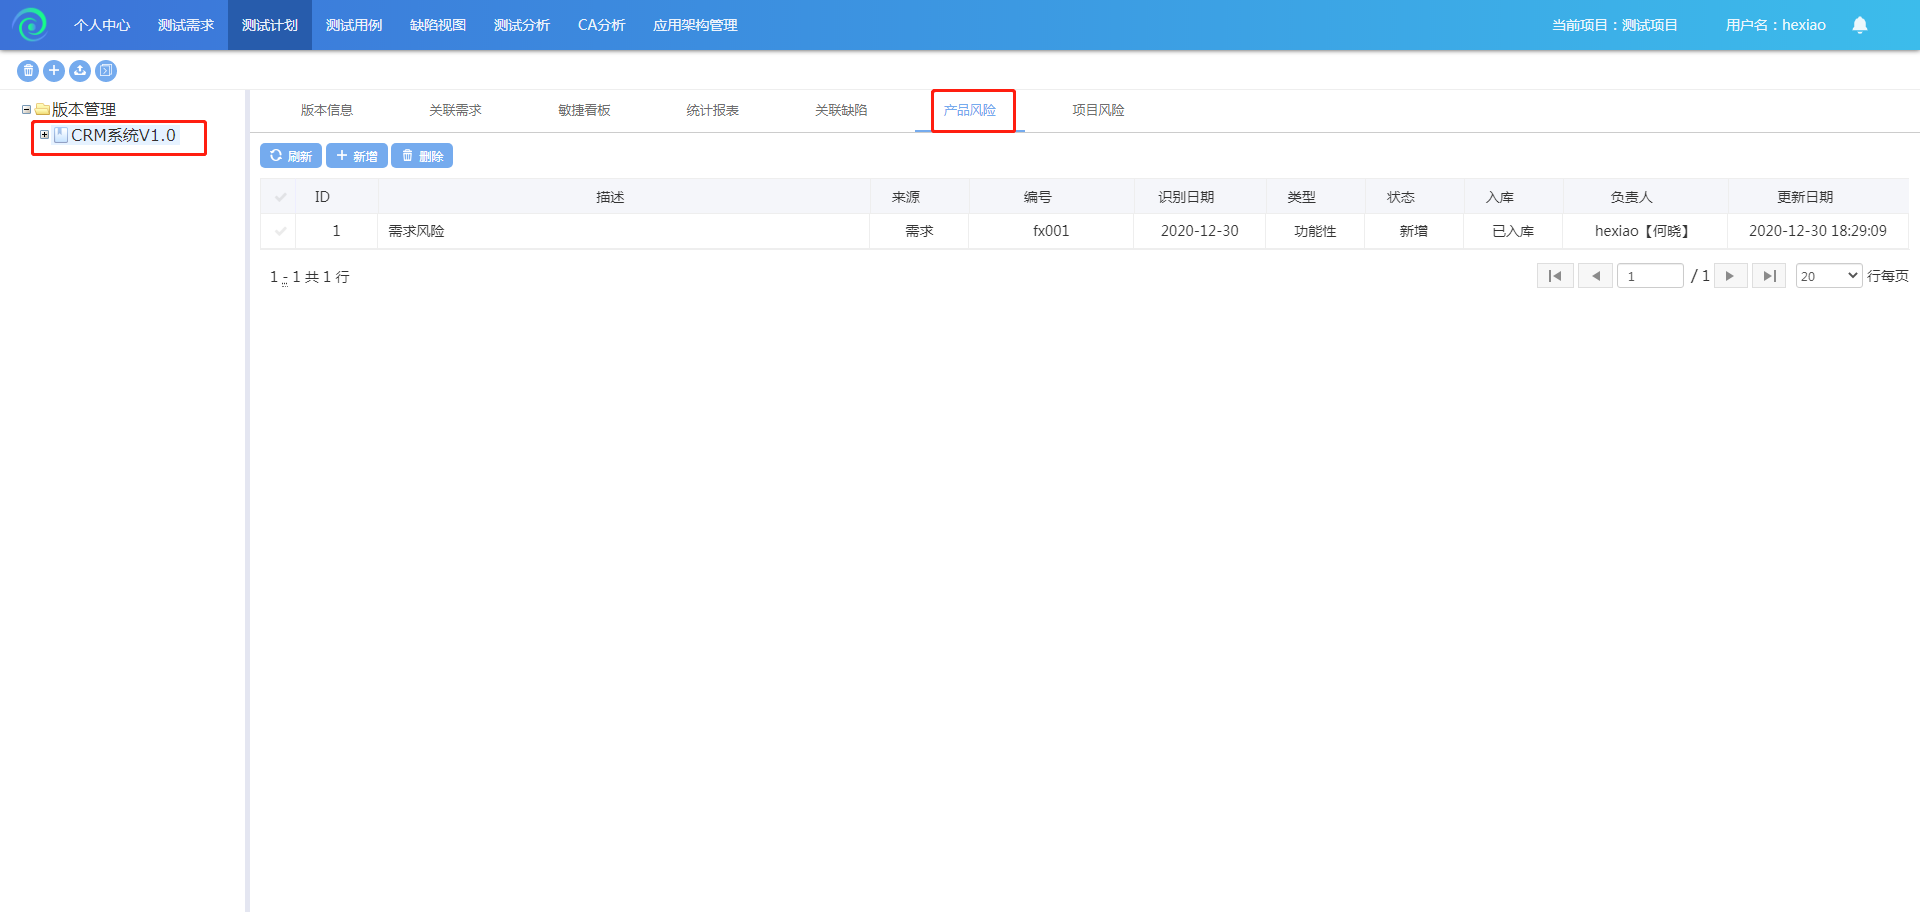
Task: Click the 新增 button above the risk table
Action: [x=357, y=156]
